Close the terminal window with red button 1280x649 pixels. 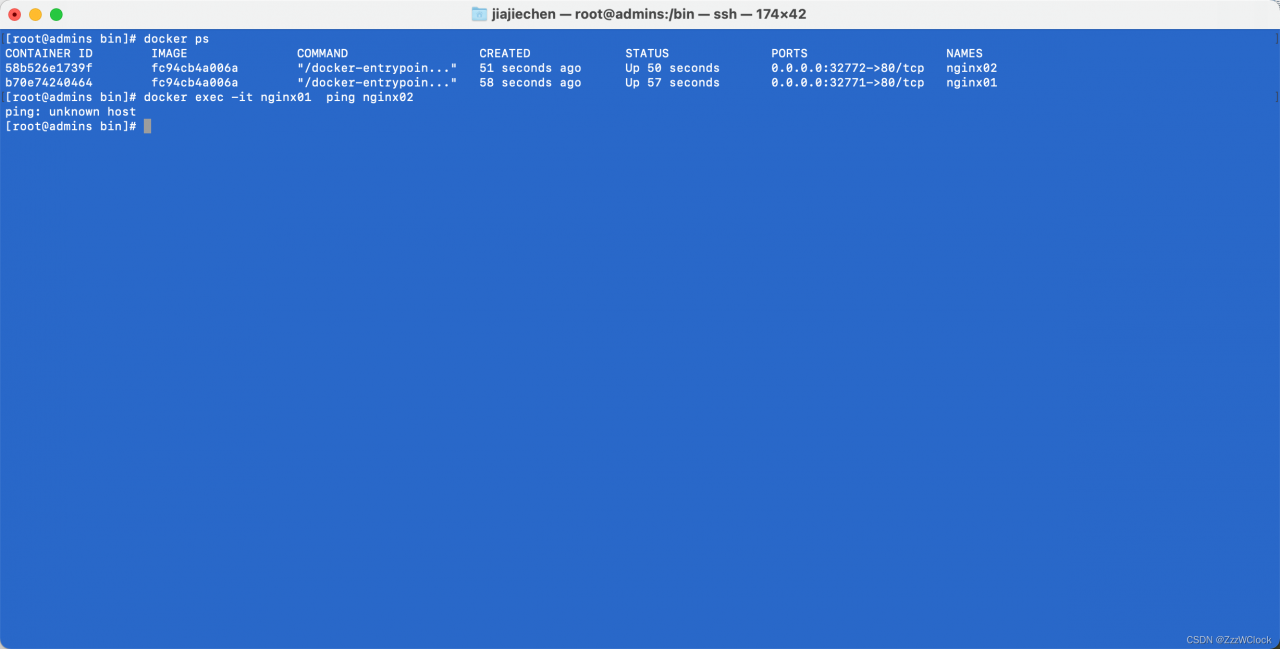tap(14, 14)
